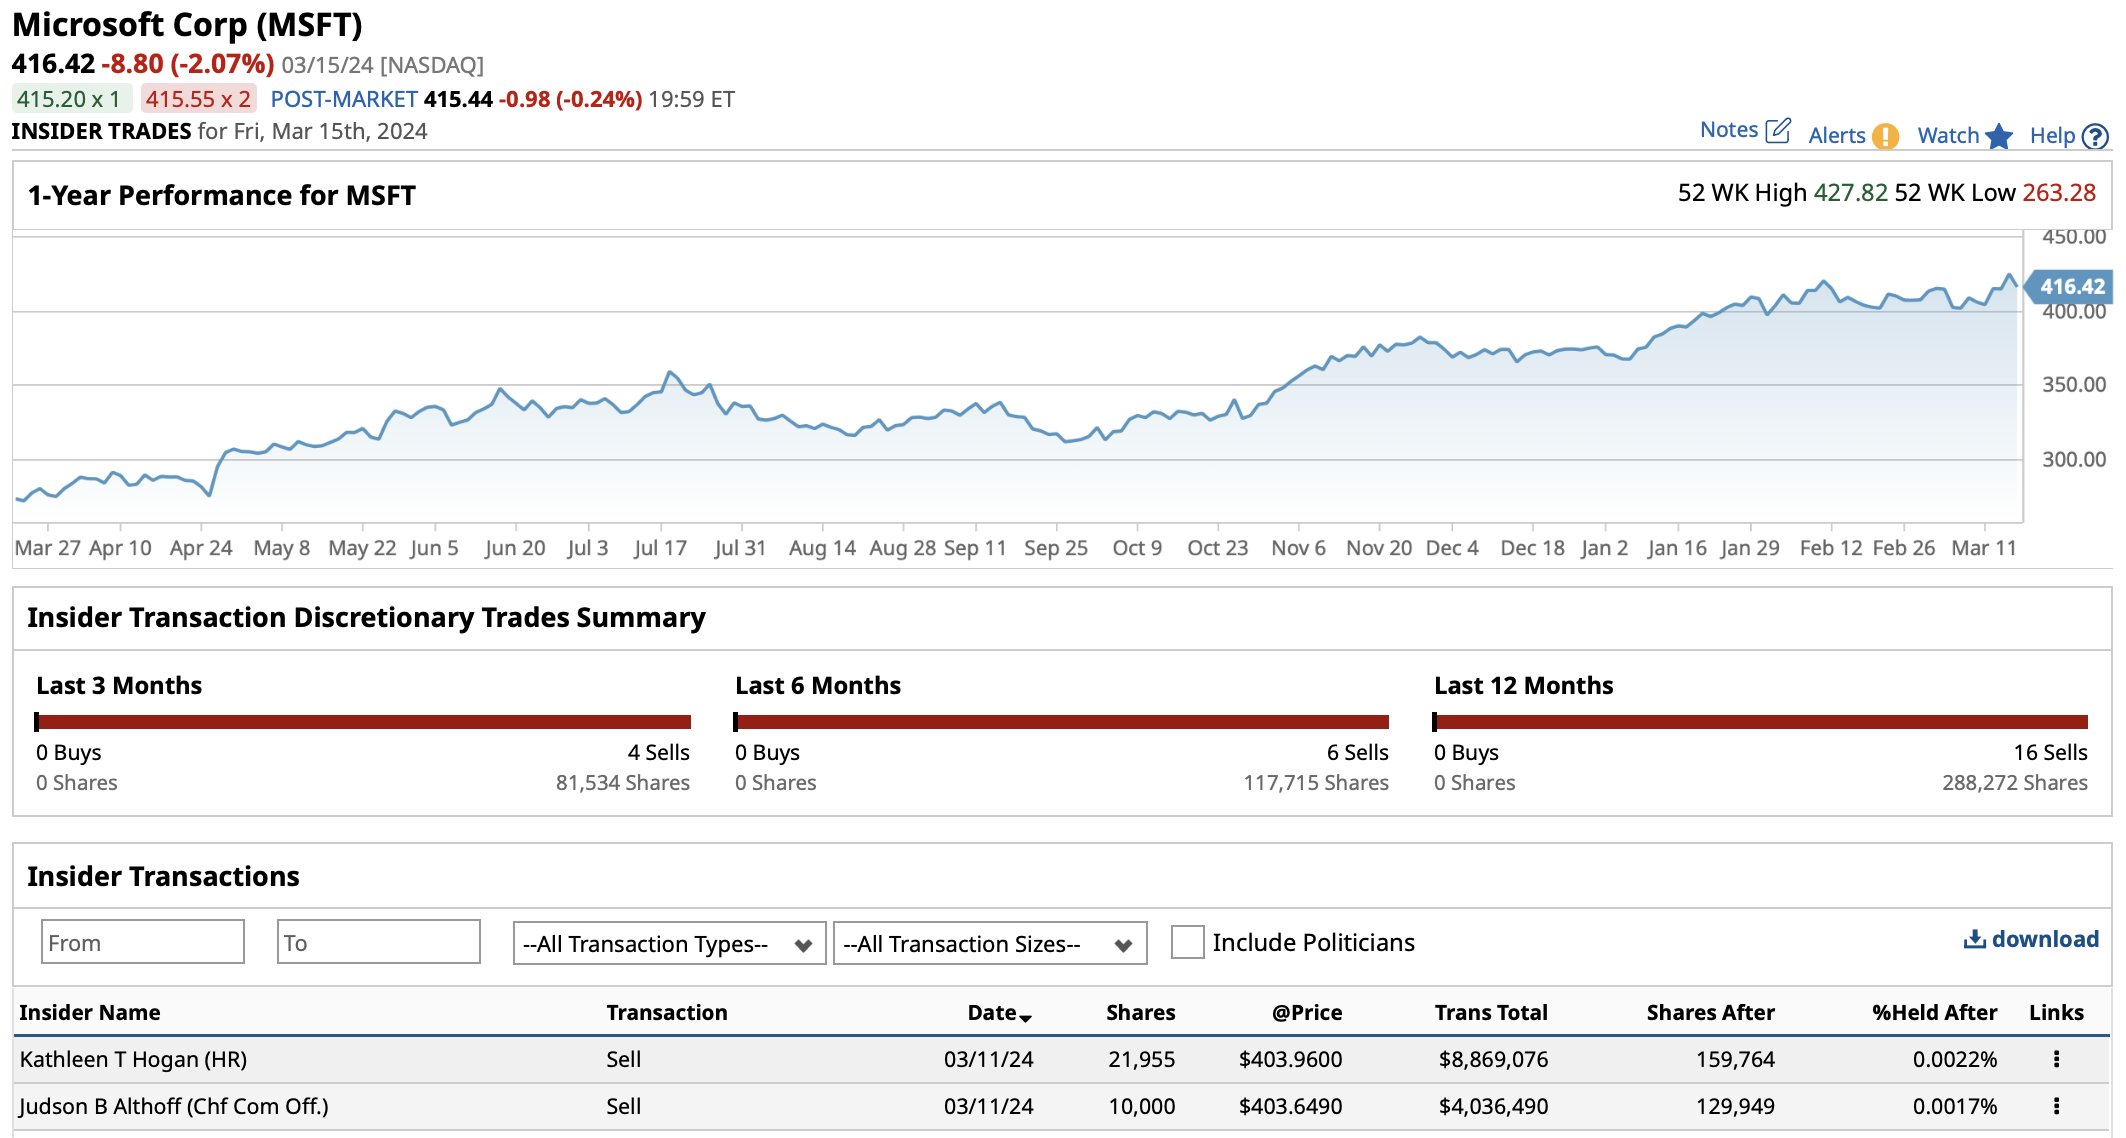Viewport: 2126px width, 1138px height.
Task: Sort by the Shares column header
Action: [1140, 1012]
